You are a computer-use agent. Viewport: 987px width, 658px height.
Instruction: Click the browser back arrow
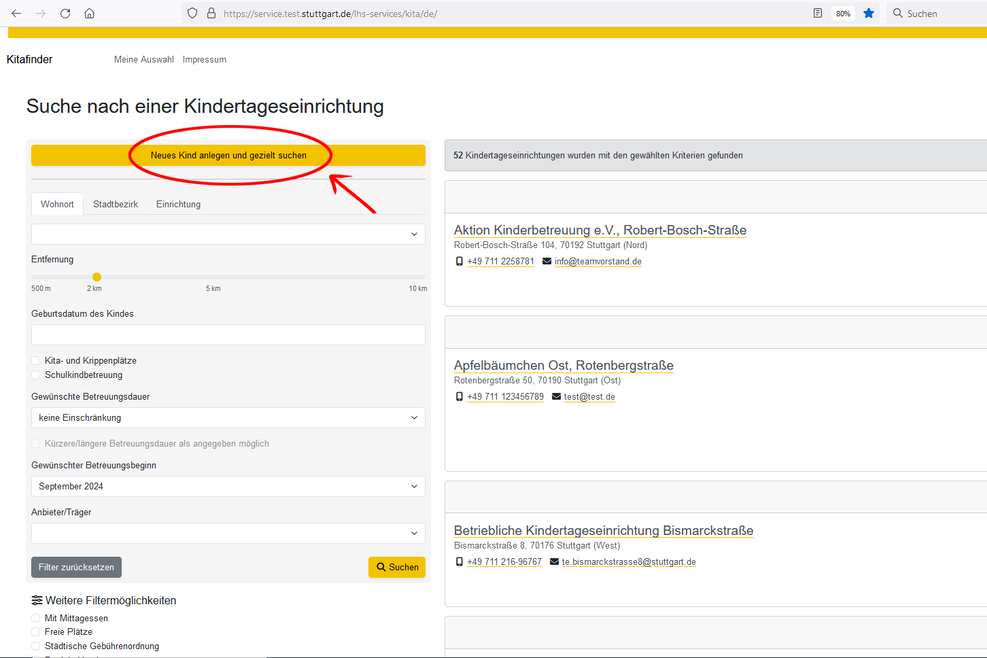16,13
